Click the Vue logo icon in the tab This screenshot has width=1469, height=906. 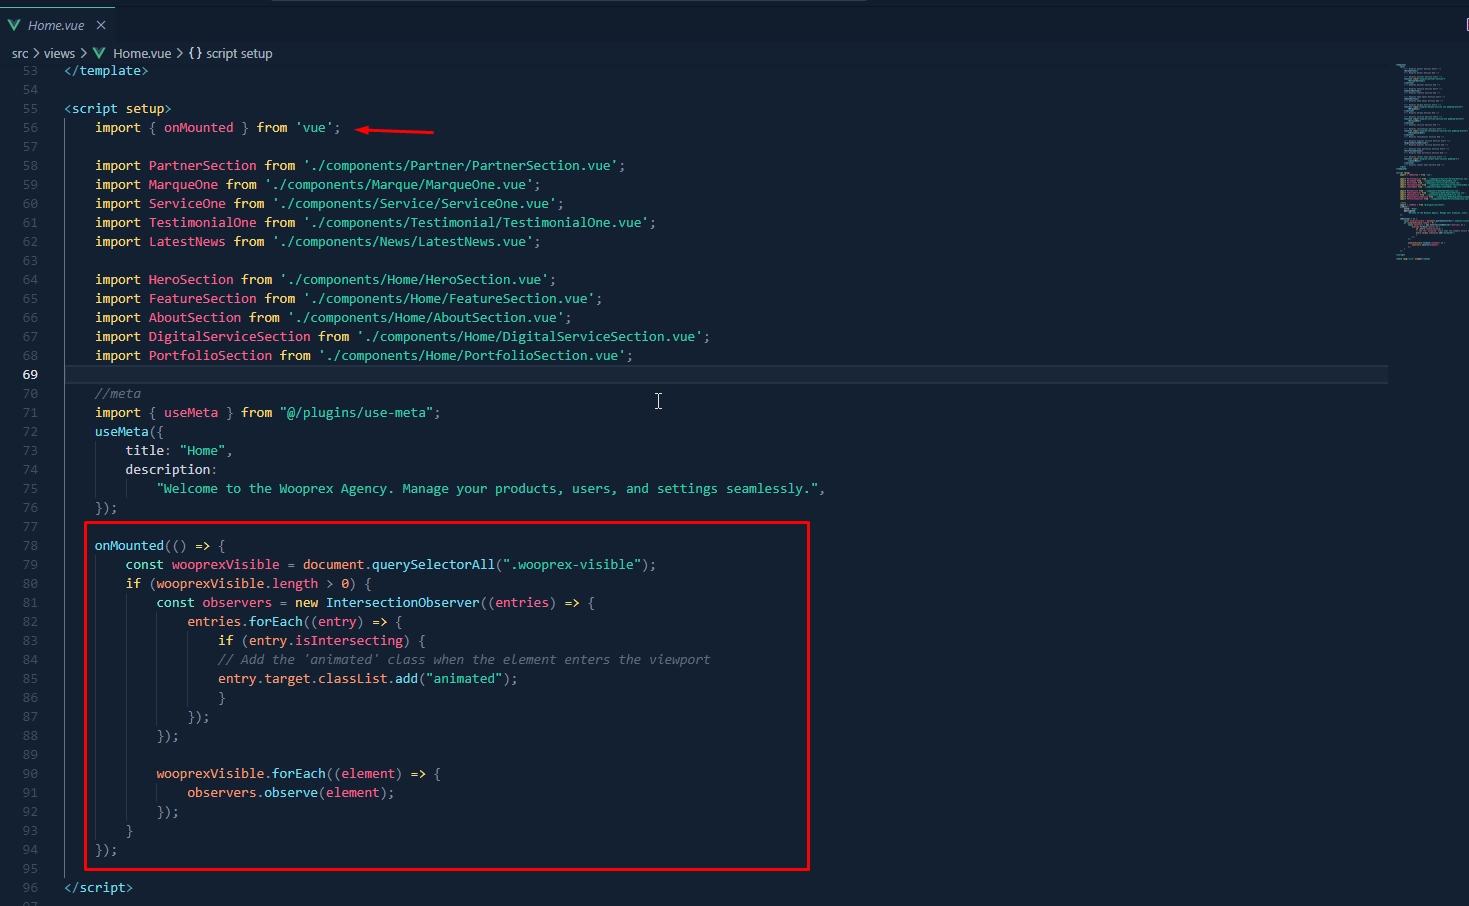pyautogui.click(x=14, y=25)
